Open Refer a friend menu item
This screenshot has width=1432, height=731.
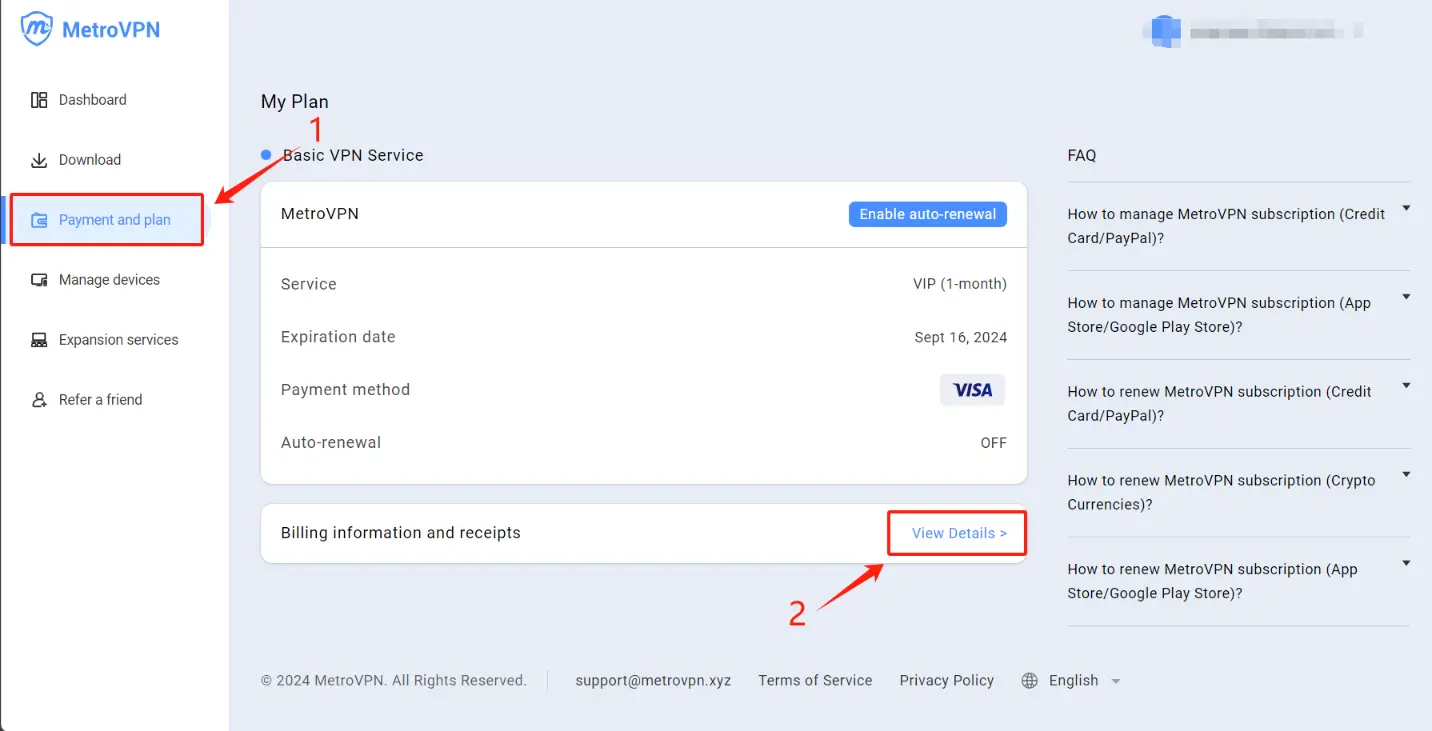[x=100, y=400]
